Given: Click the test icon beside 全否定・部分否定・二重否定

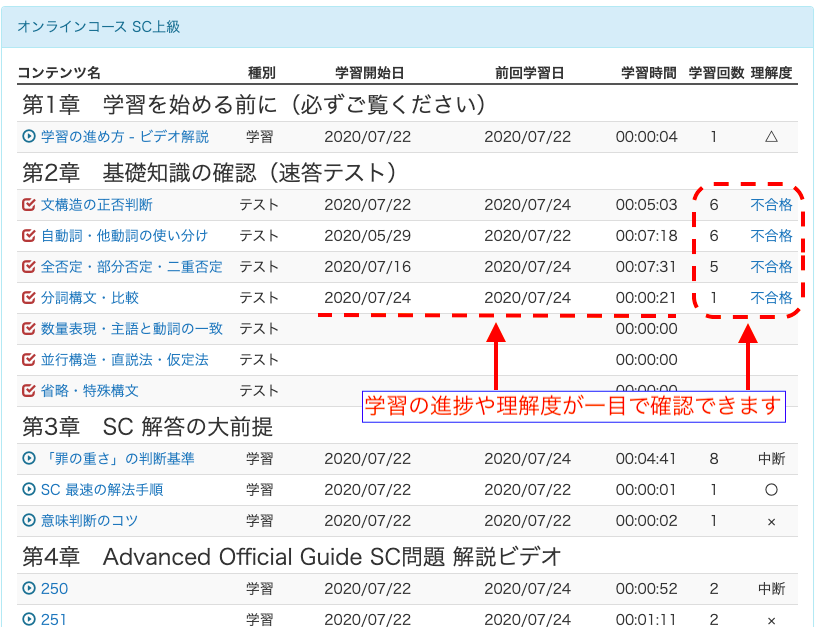Looking at the screenshot, I should pos(29,267).
